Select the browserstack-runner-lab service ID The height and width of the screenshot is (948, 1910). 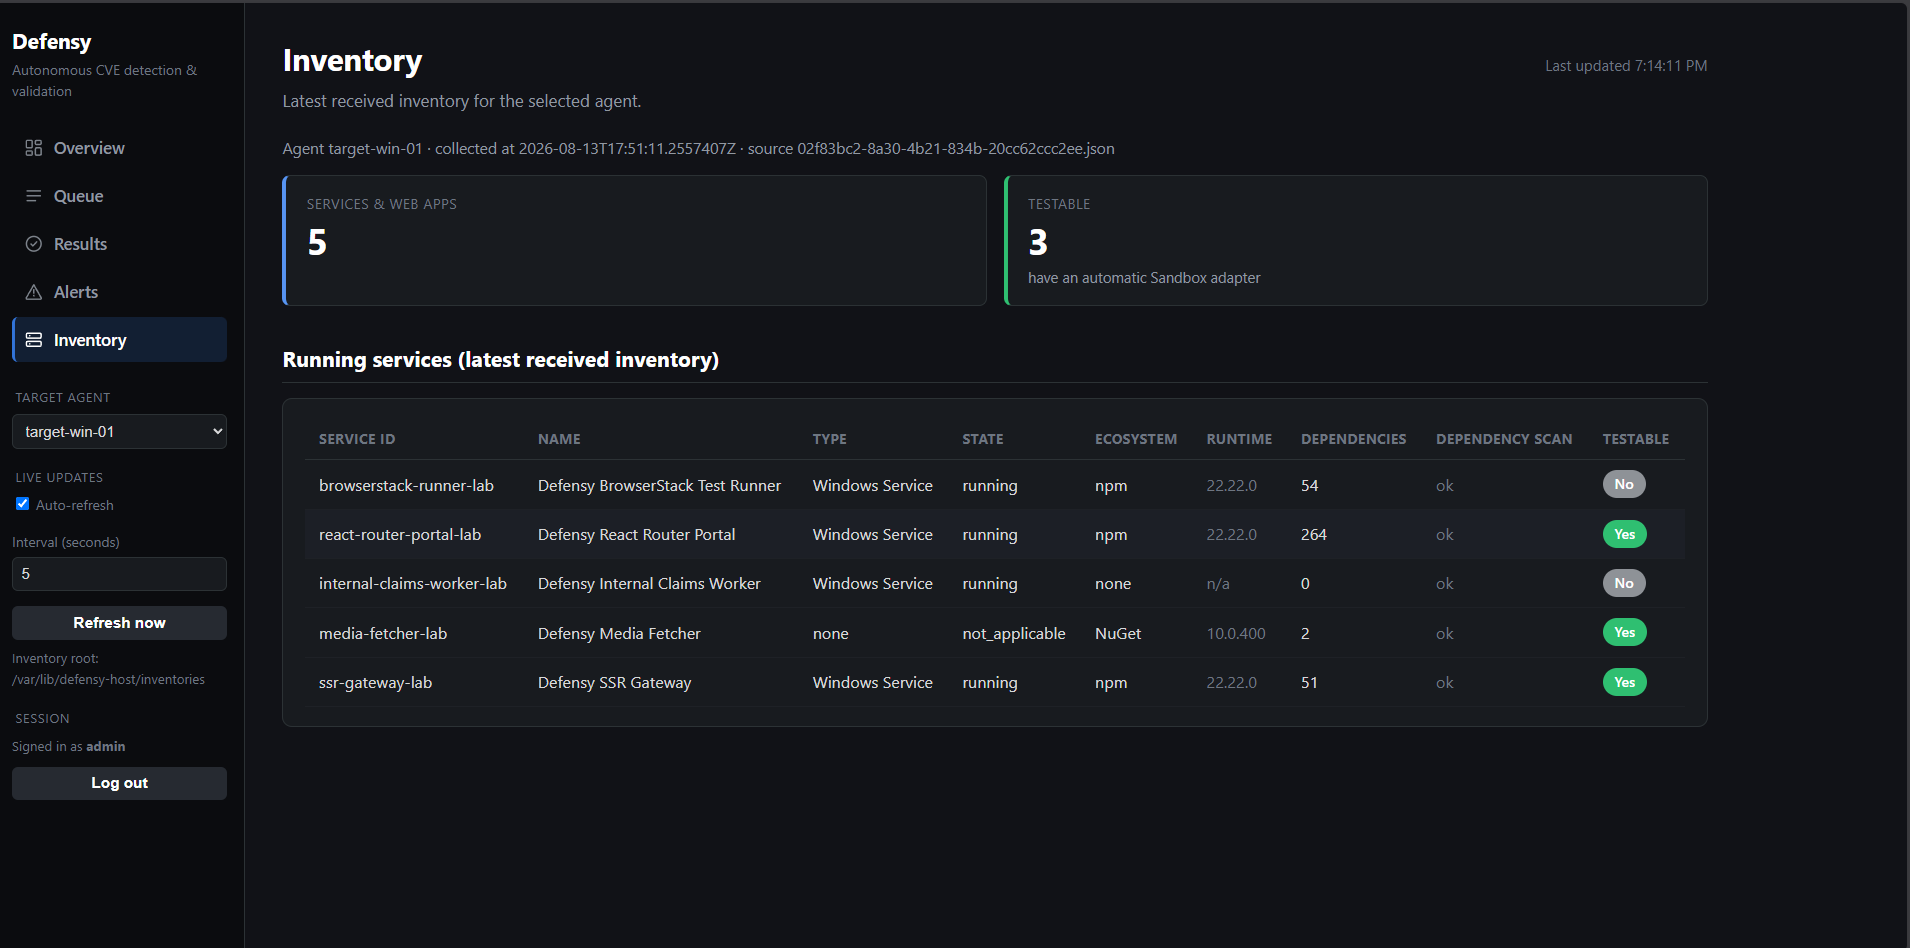click(x=406, y=486)
